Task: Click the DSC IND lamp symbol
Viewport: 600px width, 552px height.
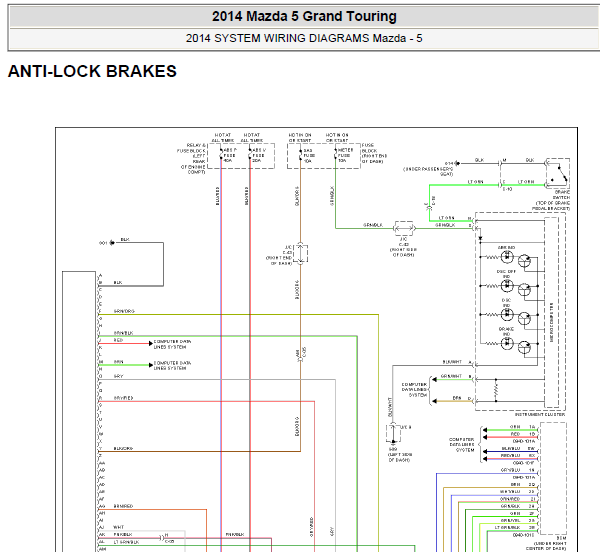Action: 507,314
